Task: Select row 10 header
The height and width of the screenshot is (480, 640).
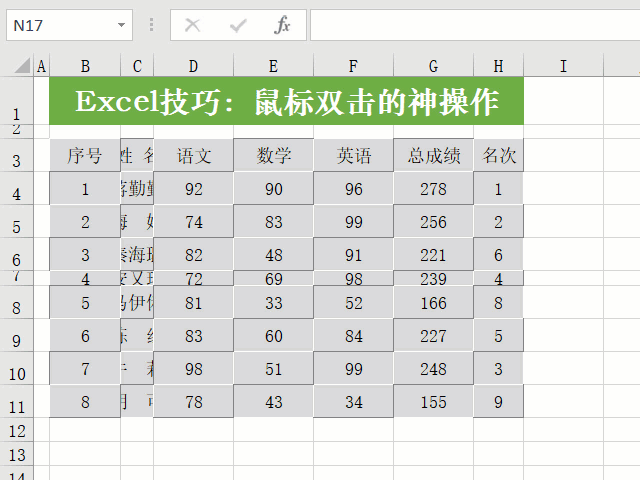Action: coord(16,369)
